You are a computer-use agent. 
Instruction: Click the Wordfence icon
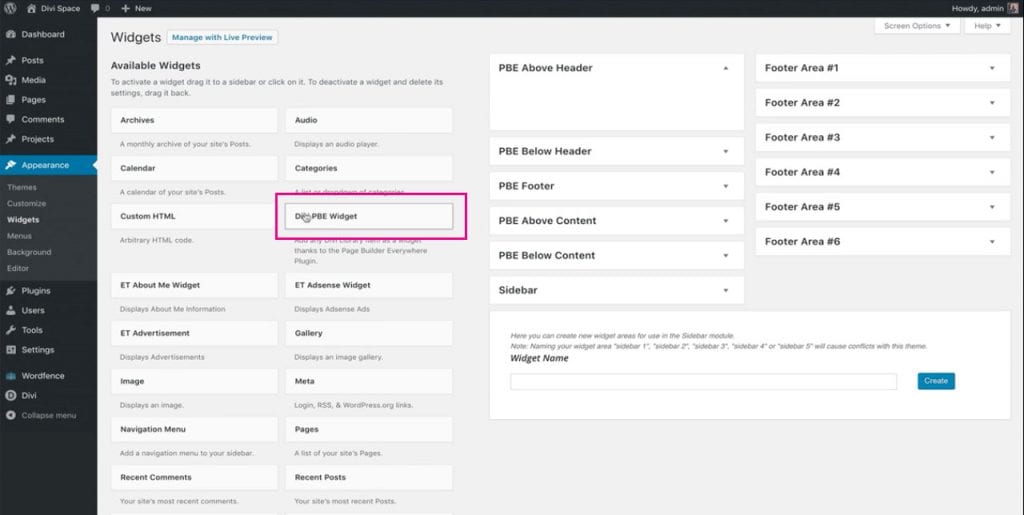[11, 376]
